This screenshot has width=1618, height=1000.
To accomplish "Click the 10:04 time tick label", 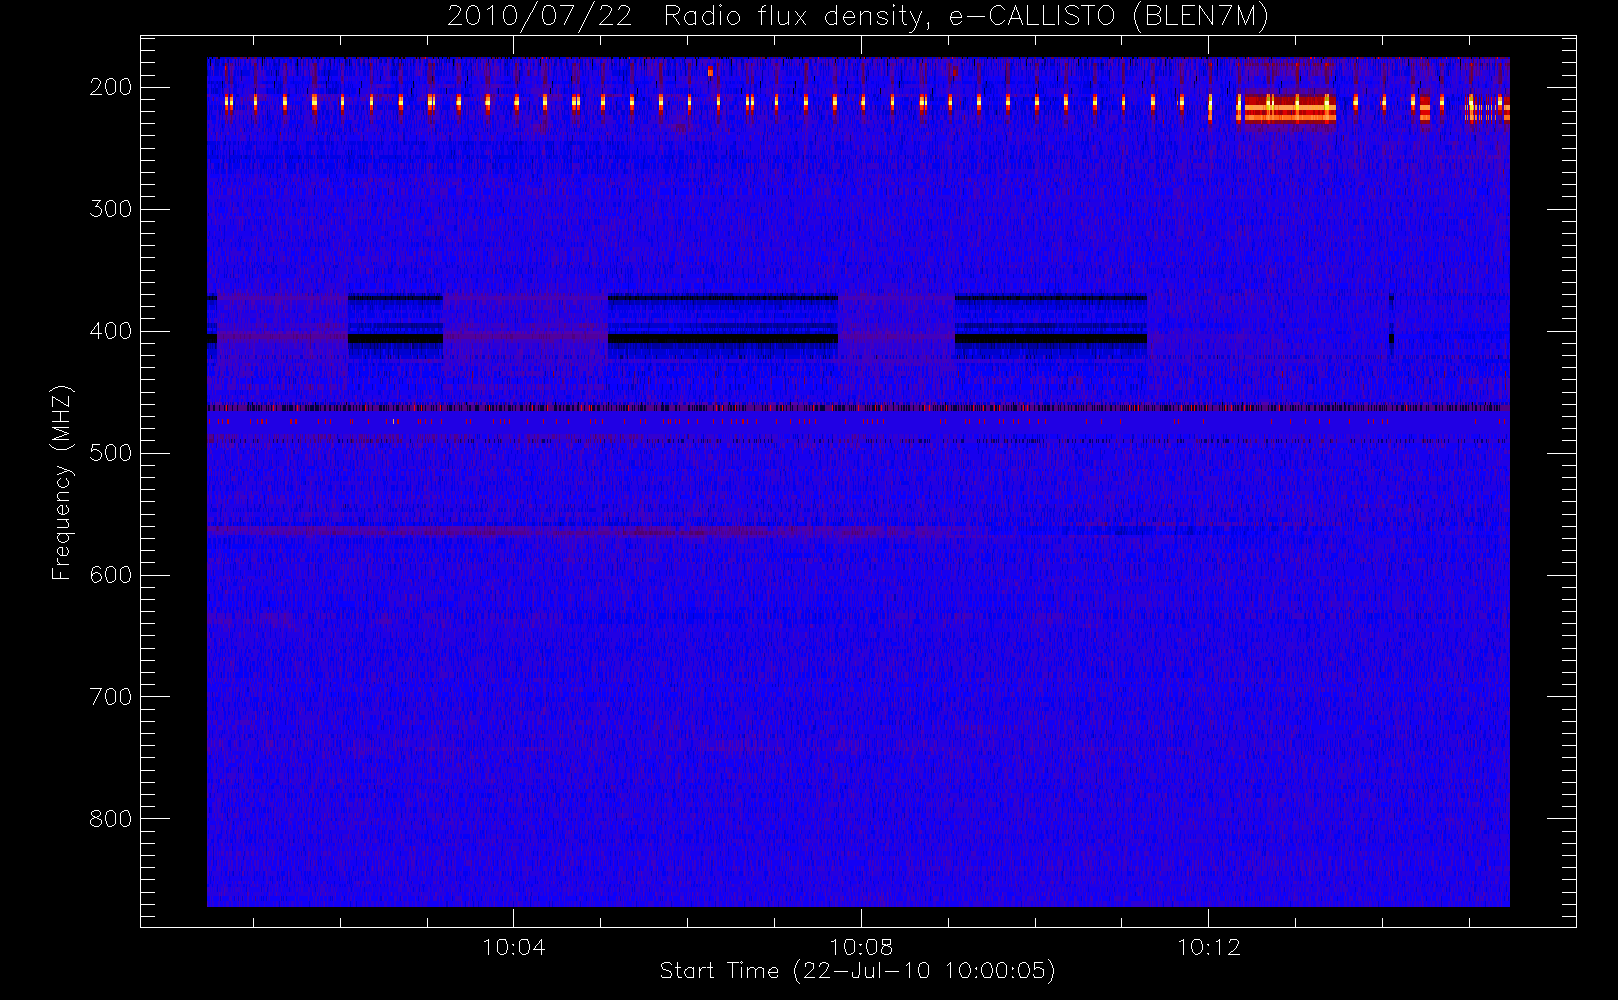I will click(x=514, y=947).
